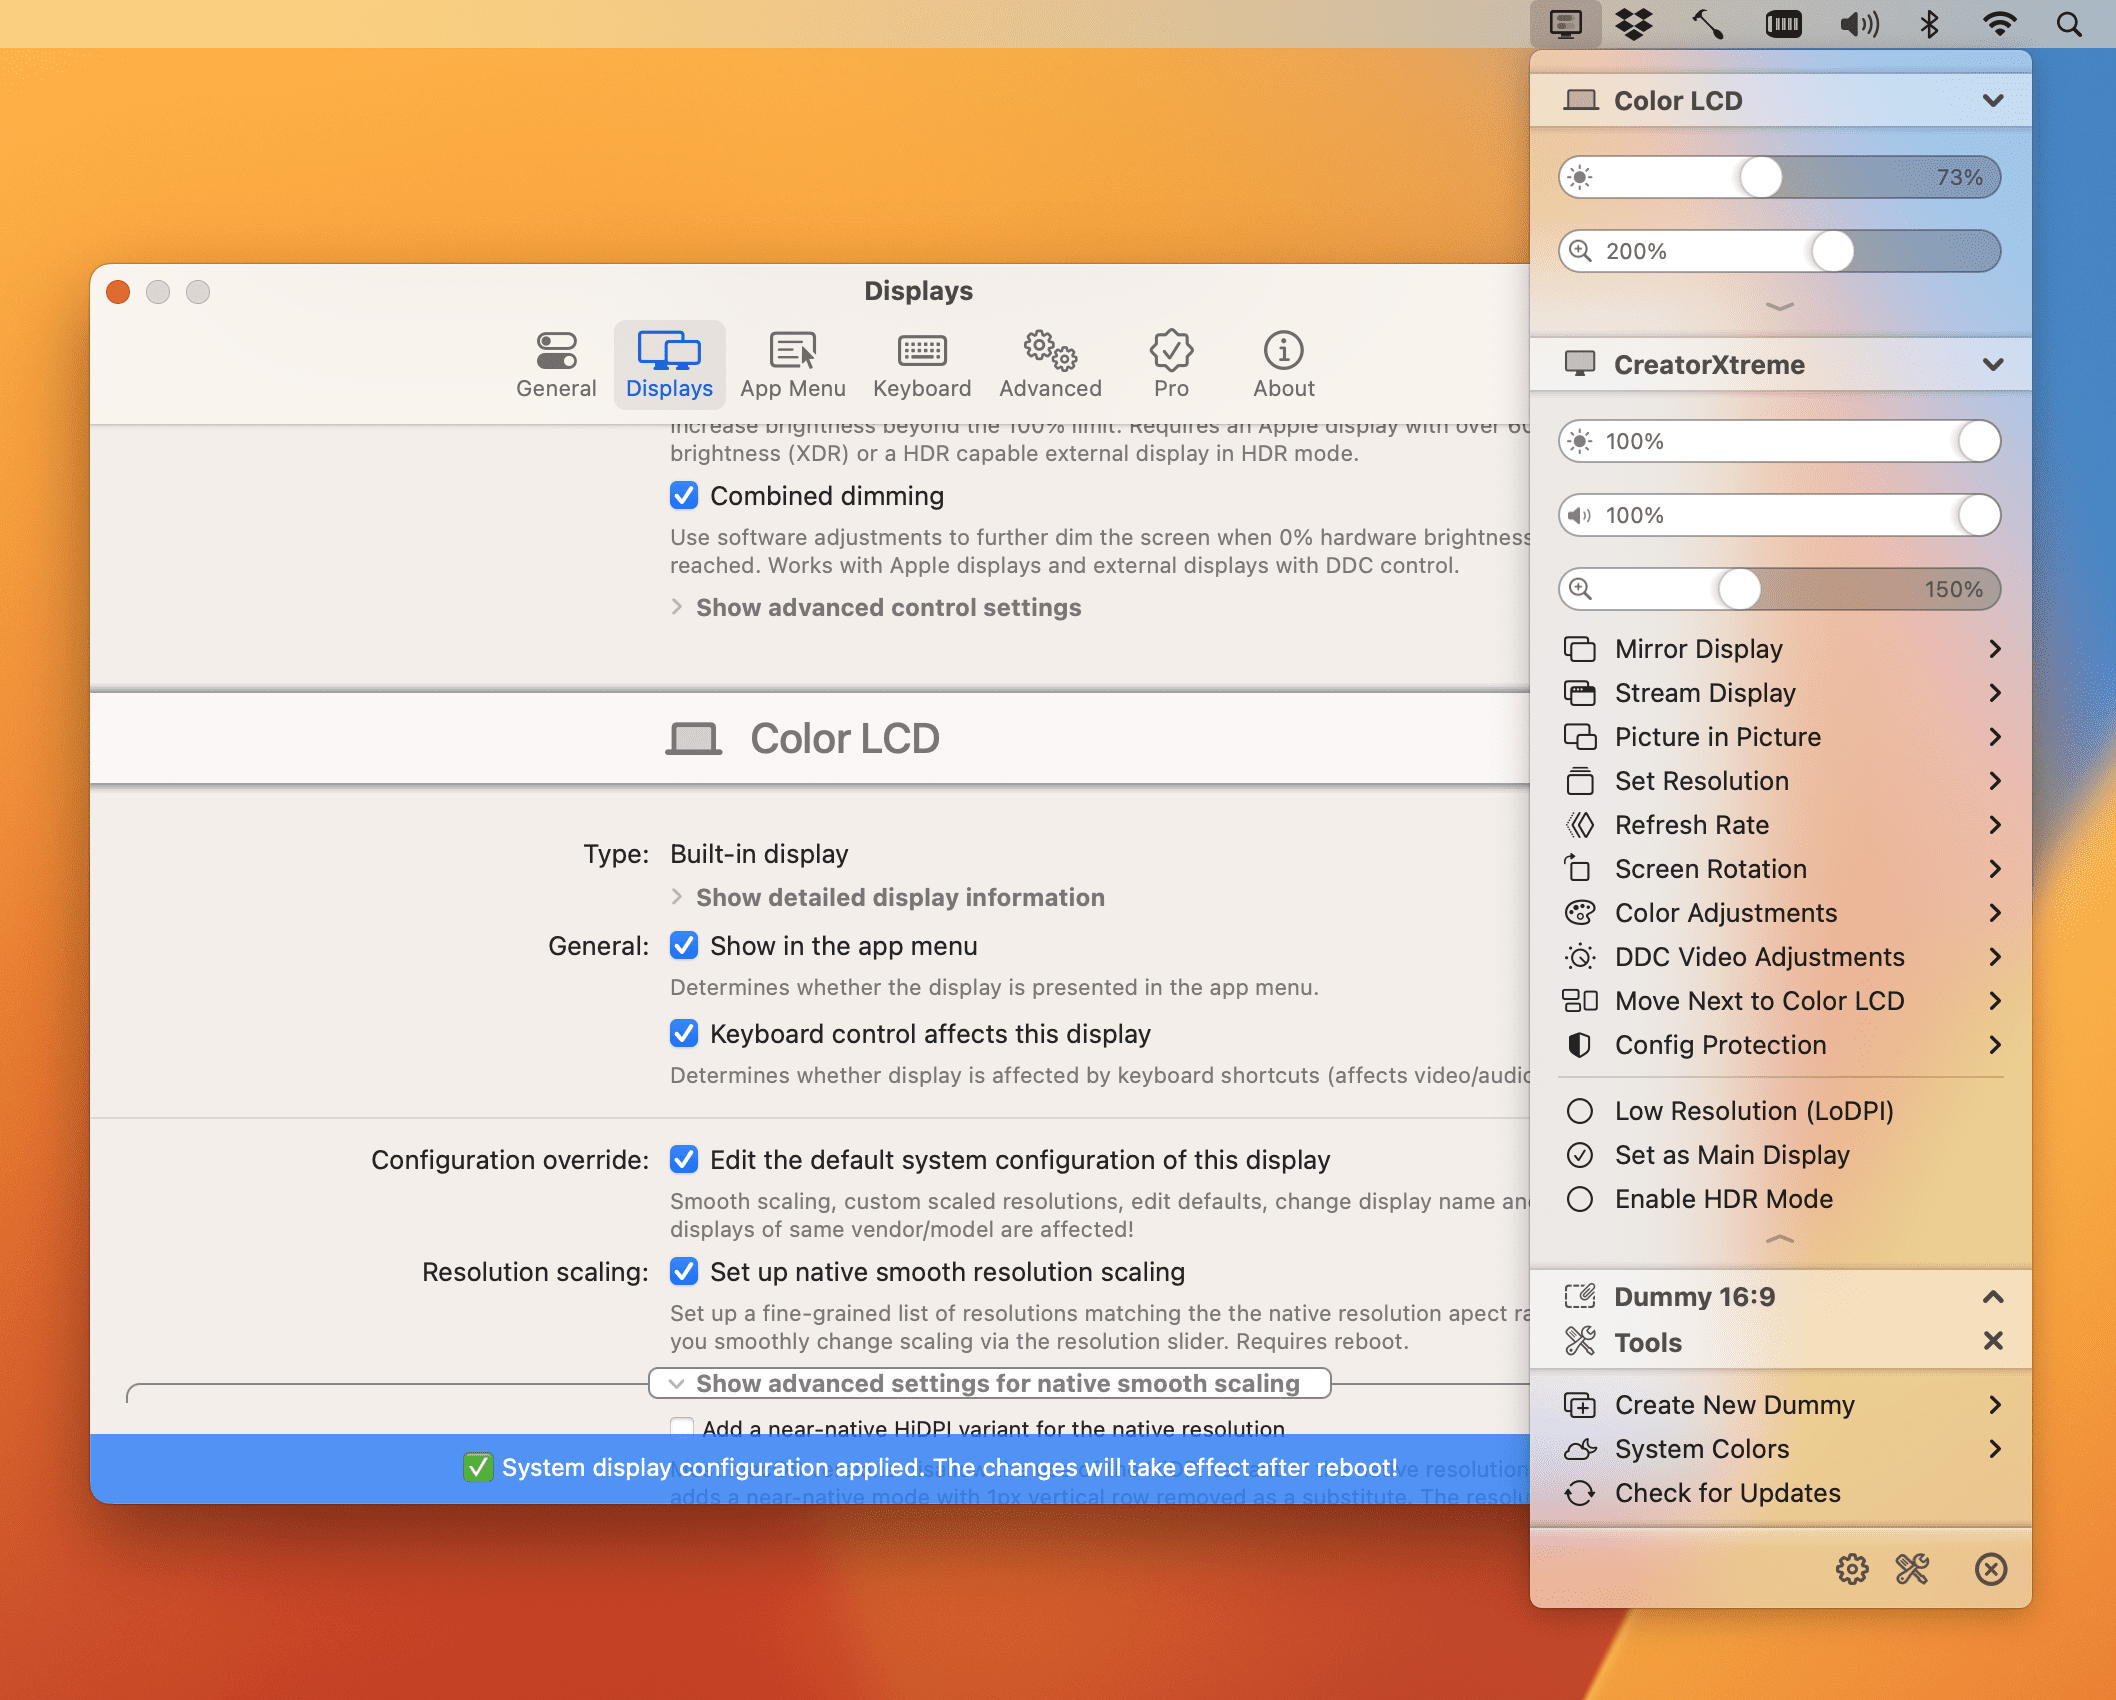Click the Screen Rotation icon
The image size is (2116, 1700).
(x=1580, y=869)
